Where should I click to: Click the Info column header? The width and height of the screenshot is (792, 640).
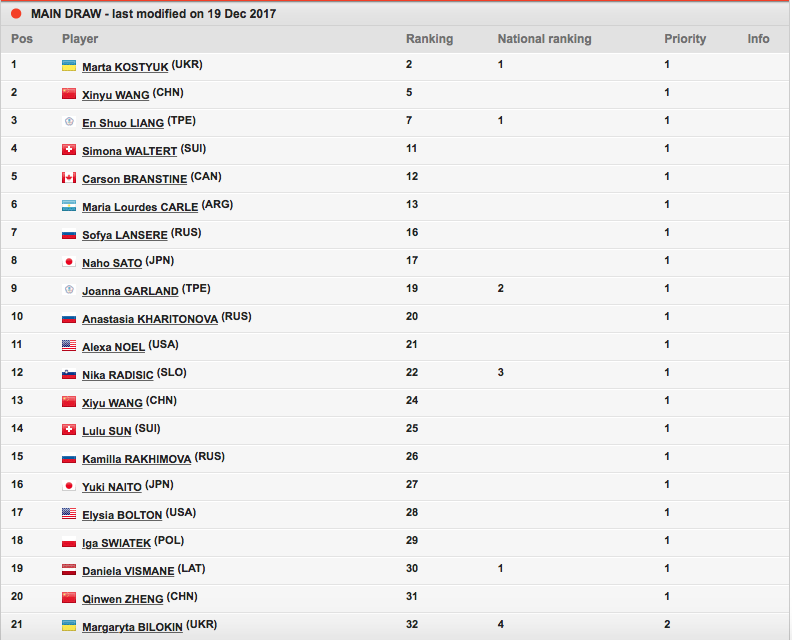coord(758,39)
